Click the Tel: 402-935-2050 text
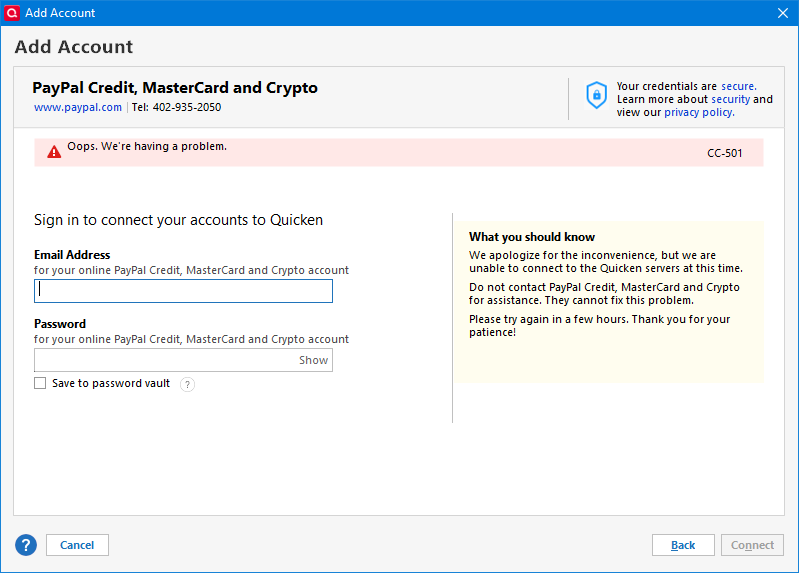799x573 pixels. [x=176, y=107]
